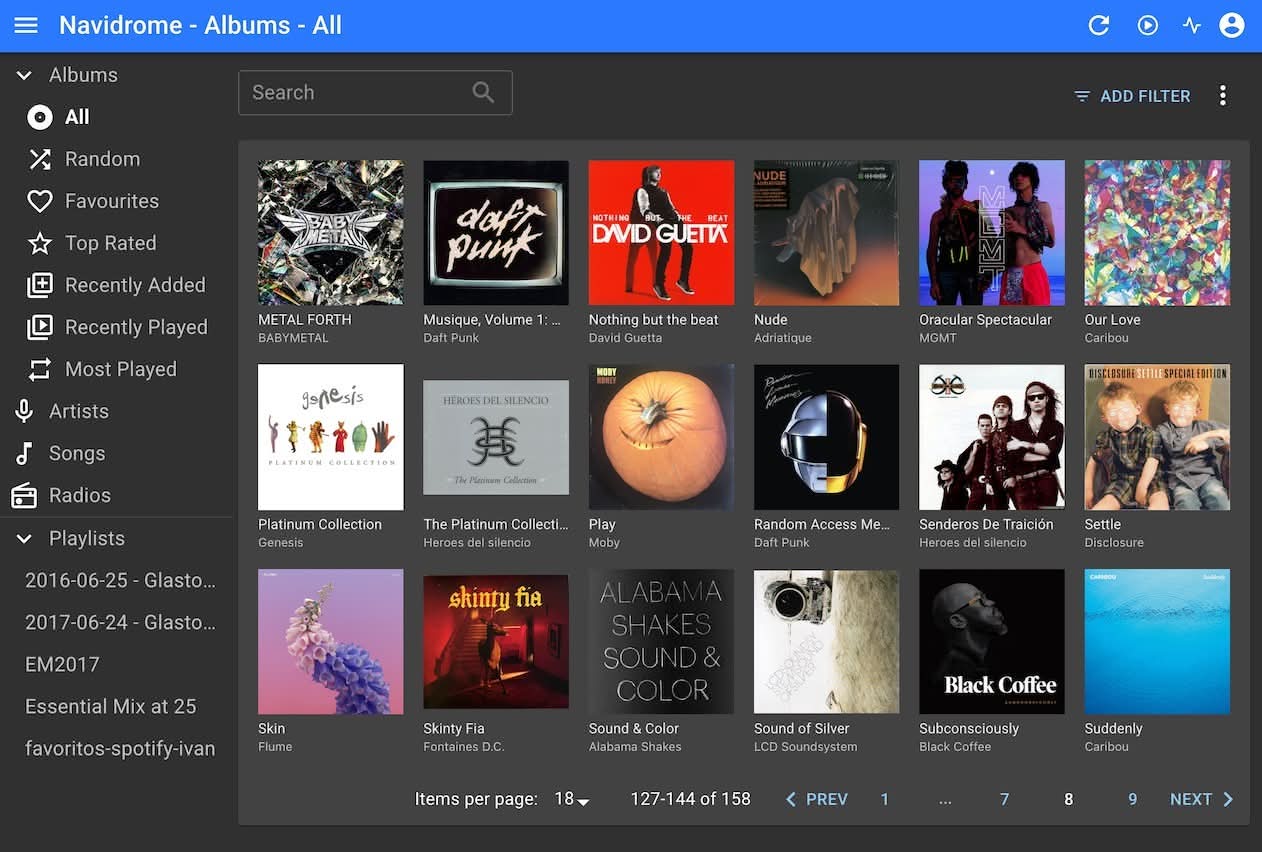This screenshot has width=1262, height=852.
Task: Open the hamburger navigation menu
Action: click(26, 25)
